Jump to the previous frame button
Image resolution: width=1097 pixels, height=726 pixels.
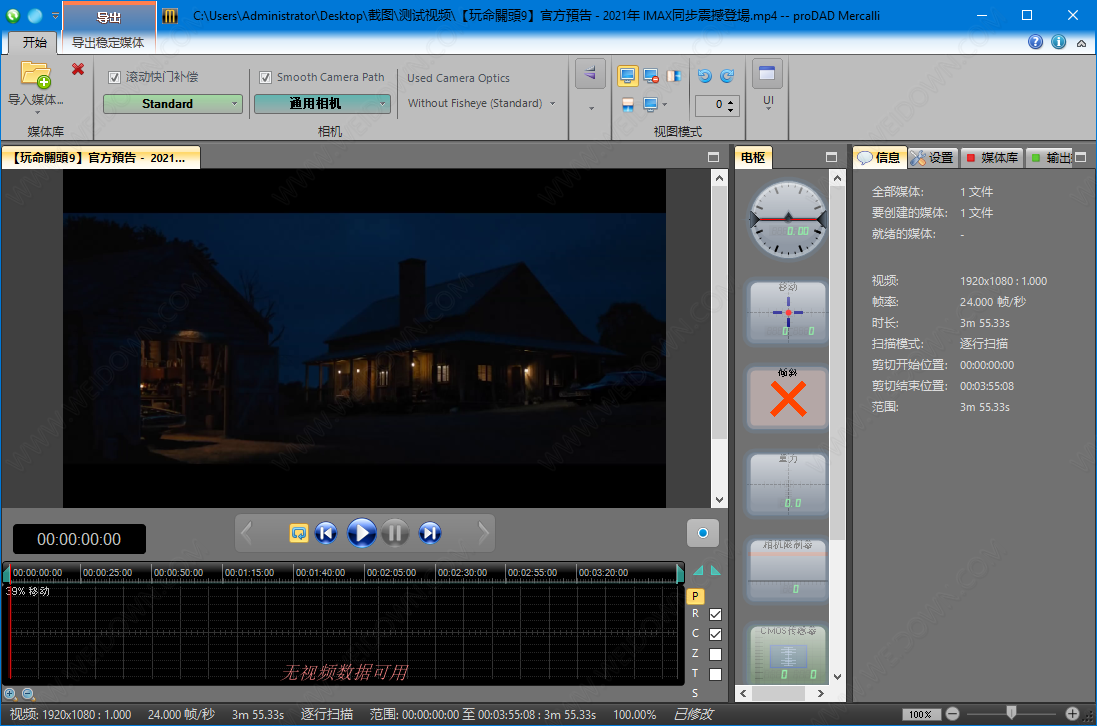326,533
